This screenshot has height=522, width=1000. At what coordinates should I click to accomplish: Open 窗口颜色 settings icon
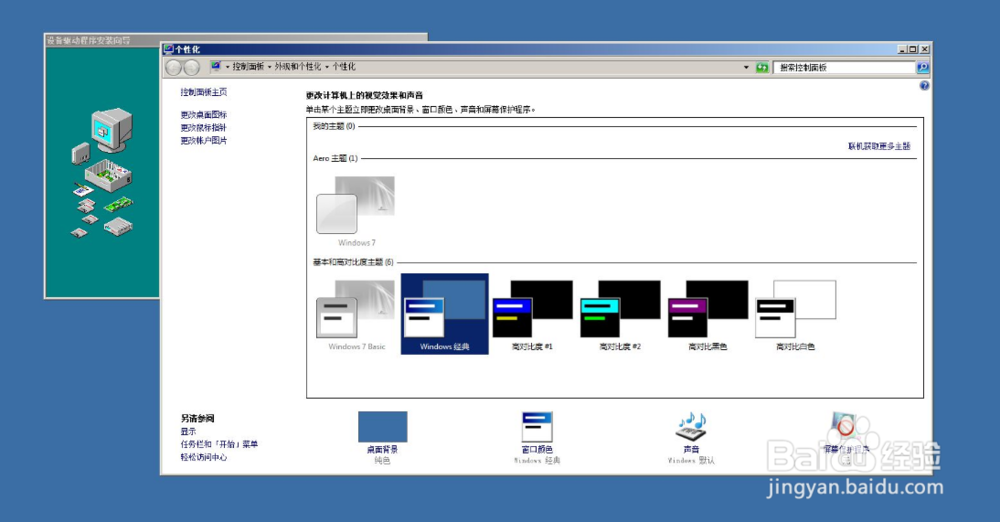[537, 427]
